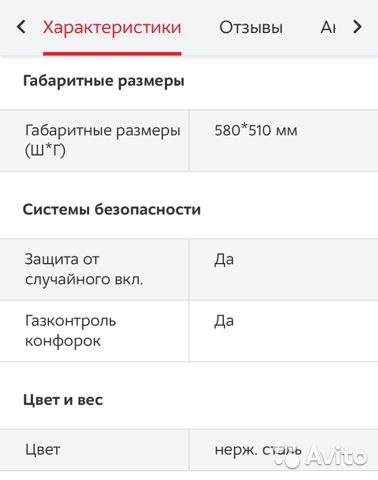Click the Цвет row label

tap(43, 450)
